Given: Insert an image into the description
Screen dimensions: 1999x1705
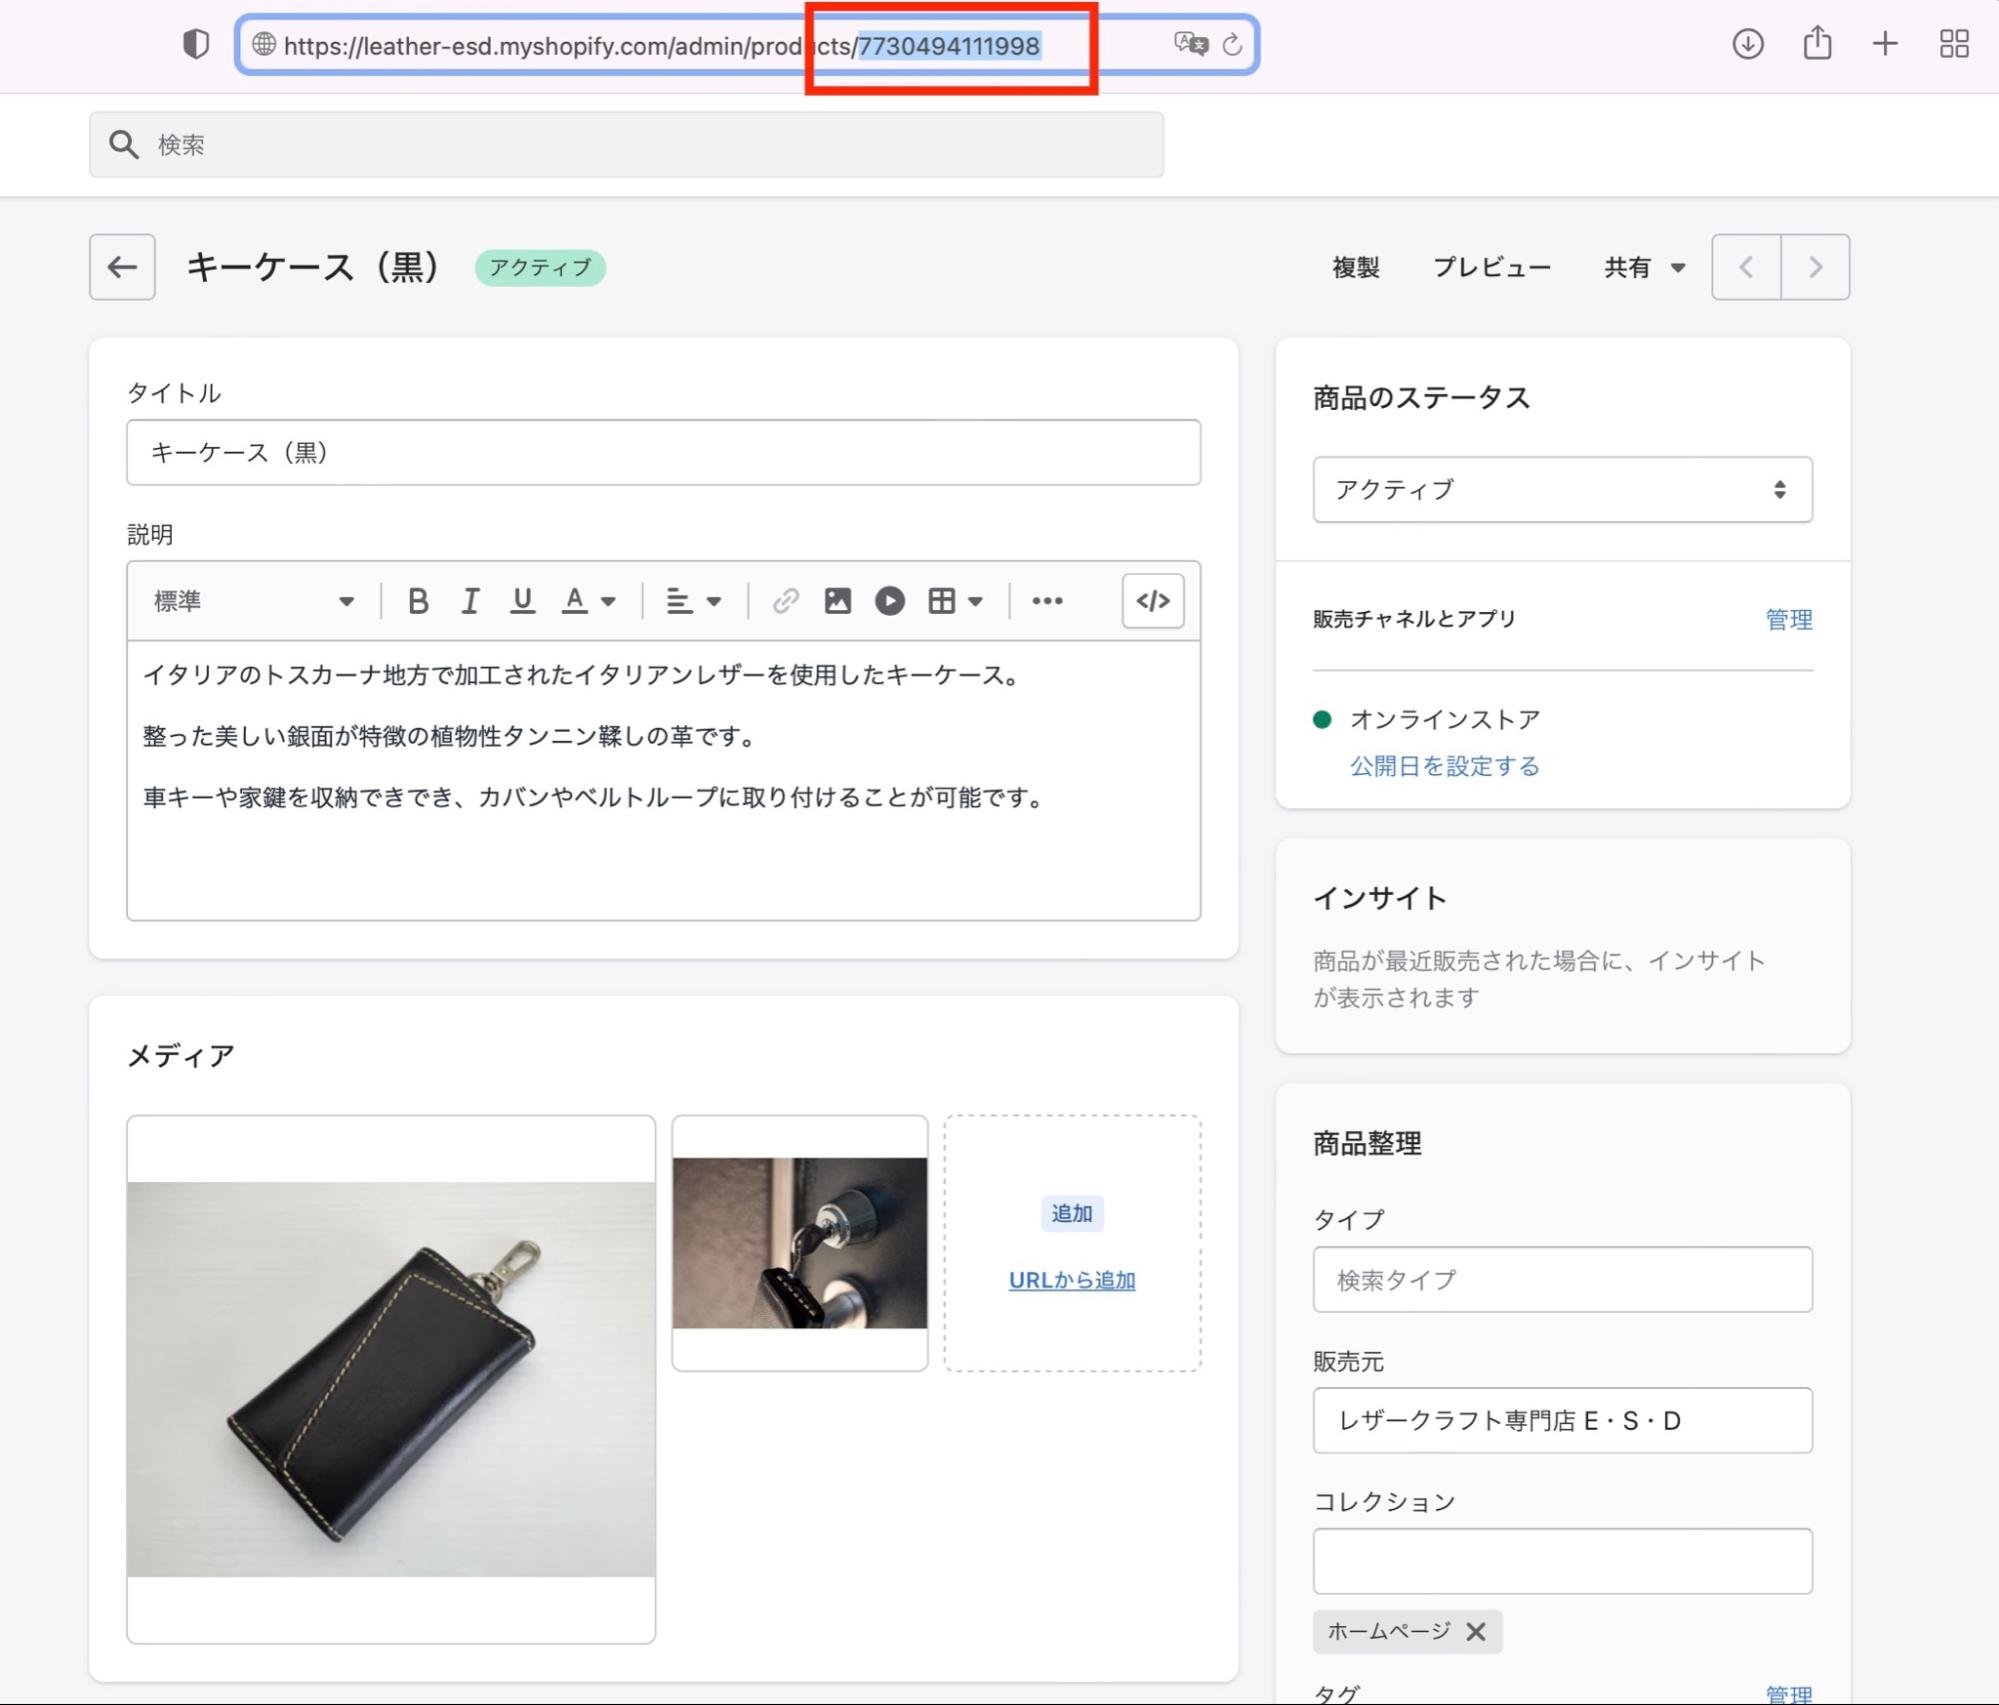Looking at the screenshot, I should 838,600.
